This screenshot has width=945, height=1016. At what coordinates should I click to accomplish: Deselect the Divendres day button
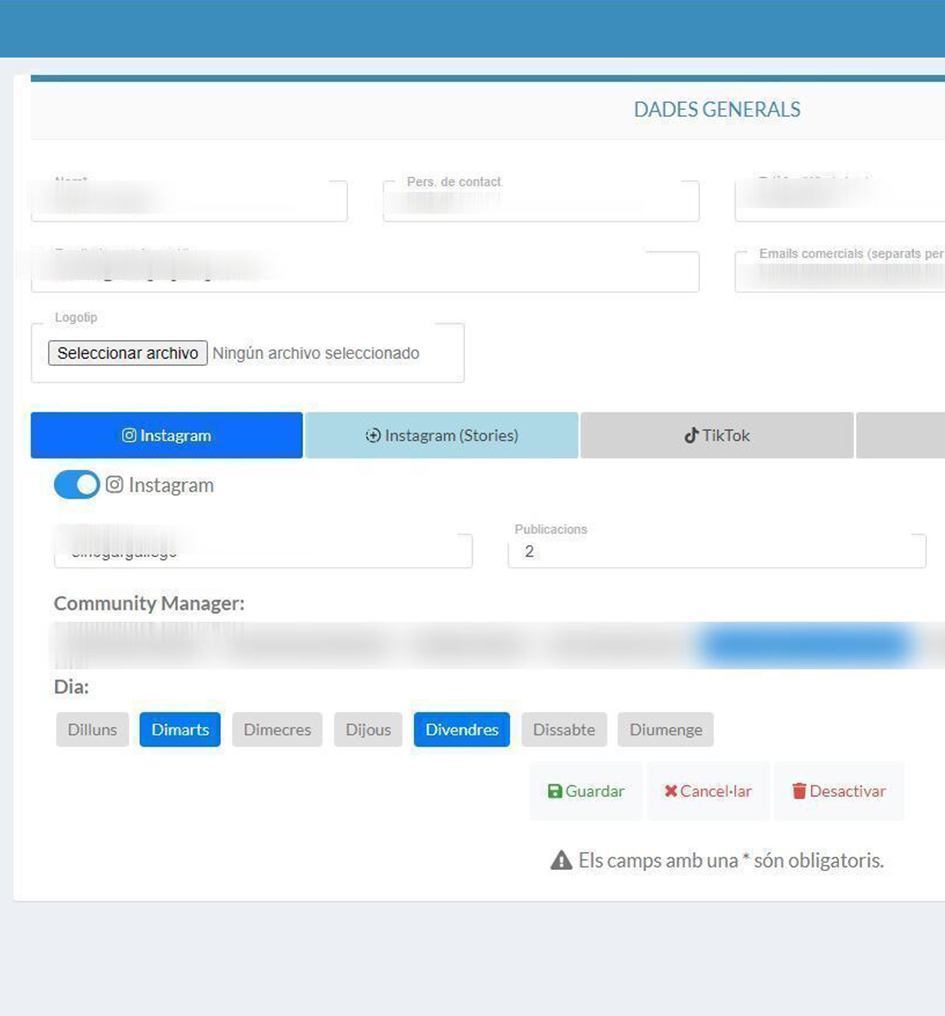tap(461, 730)
